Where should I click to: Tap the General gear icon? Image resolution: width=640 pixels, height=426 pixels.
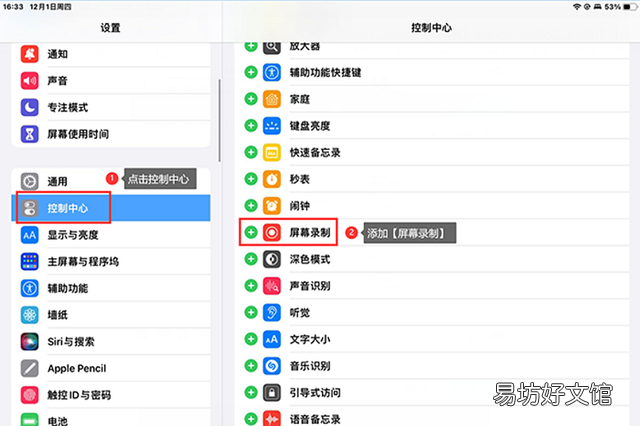[29, 181]
